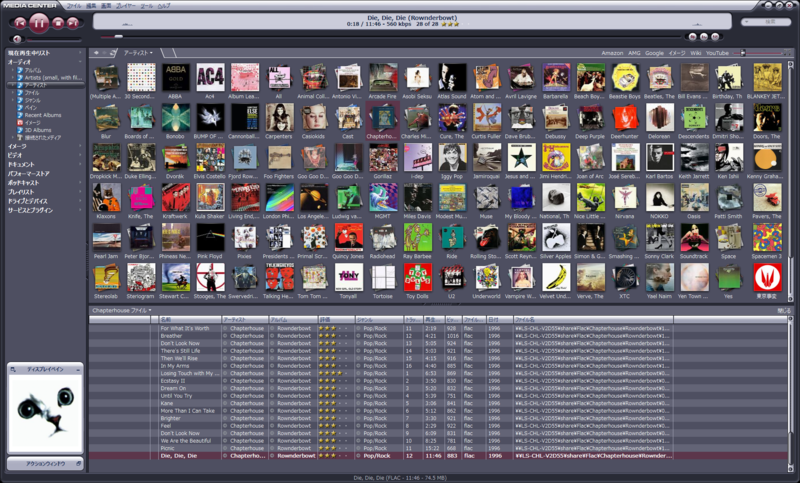Expand the ドライブとデバイス section

pos(80,201)
